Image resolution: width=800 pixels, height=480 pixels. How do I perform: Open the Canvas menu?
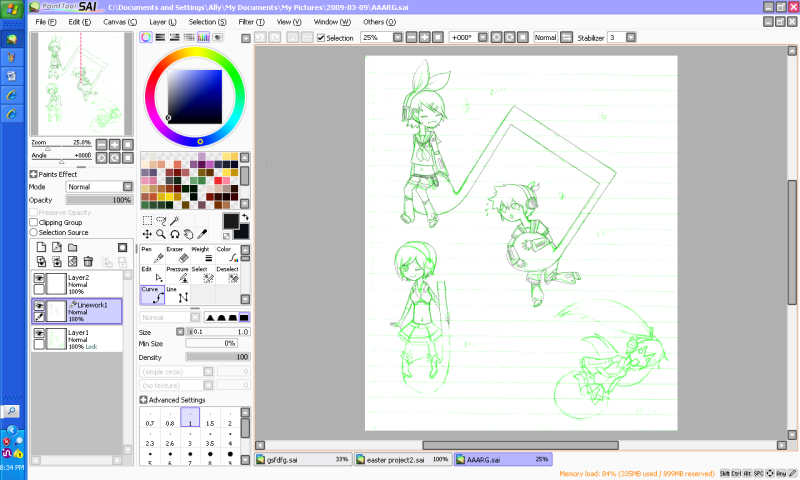(120, 22)
